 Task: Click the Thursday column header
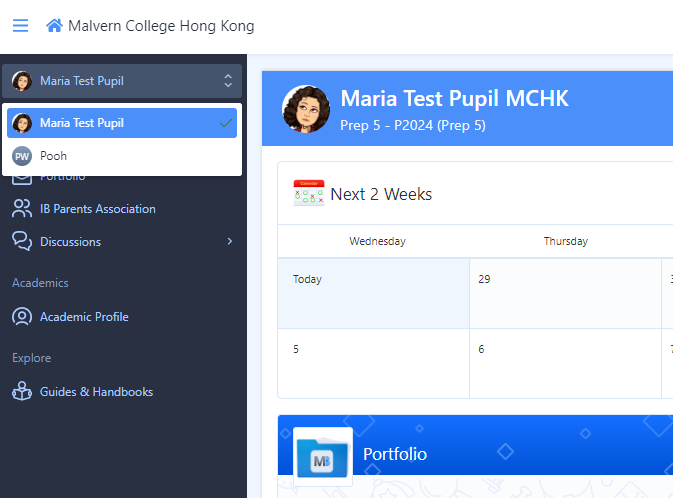(566, 241)
